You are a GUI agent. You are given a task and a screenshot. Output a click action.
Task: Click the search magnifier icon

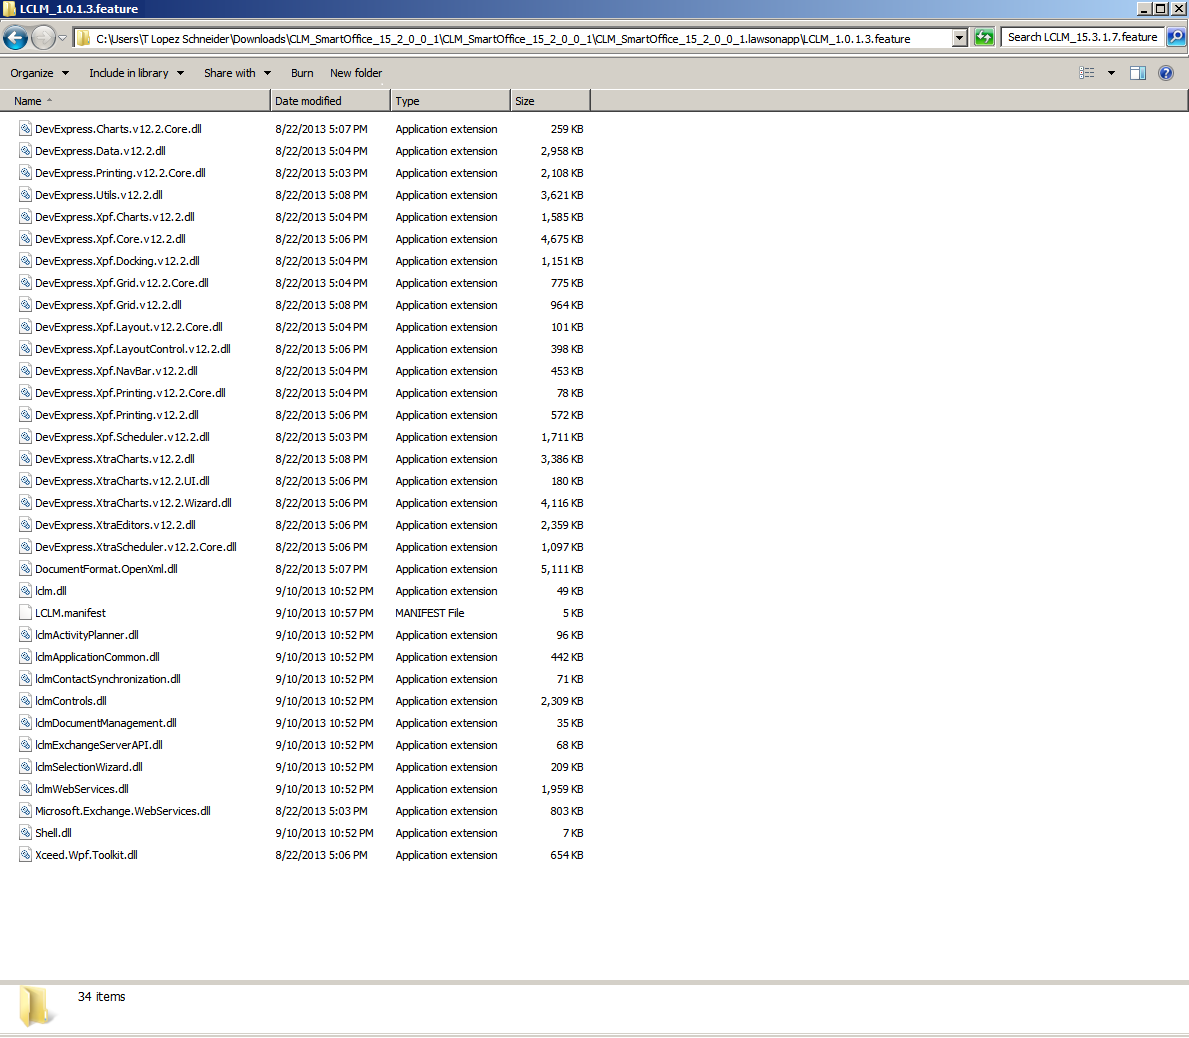(x=1176, y=37)
